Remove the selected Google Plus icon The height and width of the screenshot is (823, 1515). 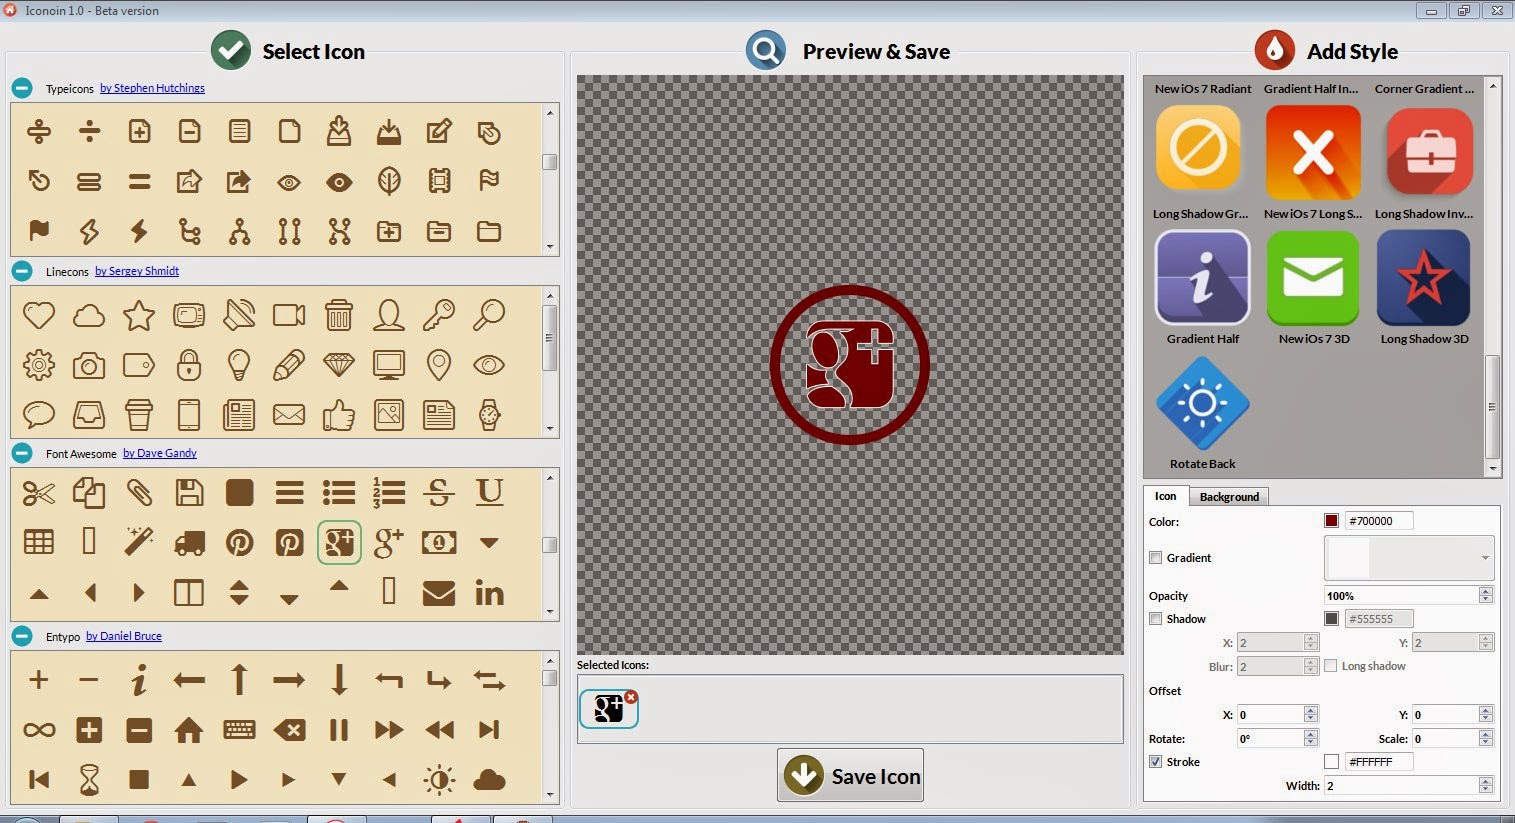tap(631, 698)
